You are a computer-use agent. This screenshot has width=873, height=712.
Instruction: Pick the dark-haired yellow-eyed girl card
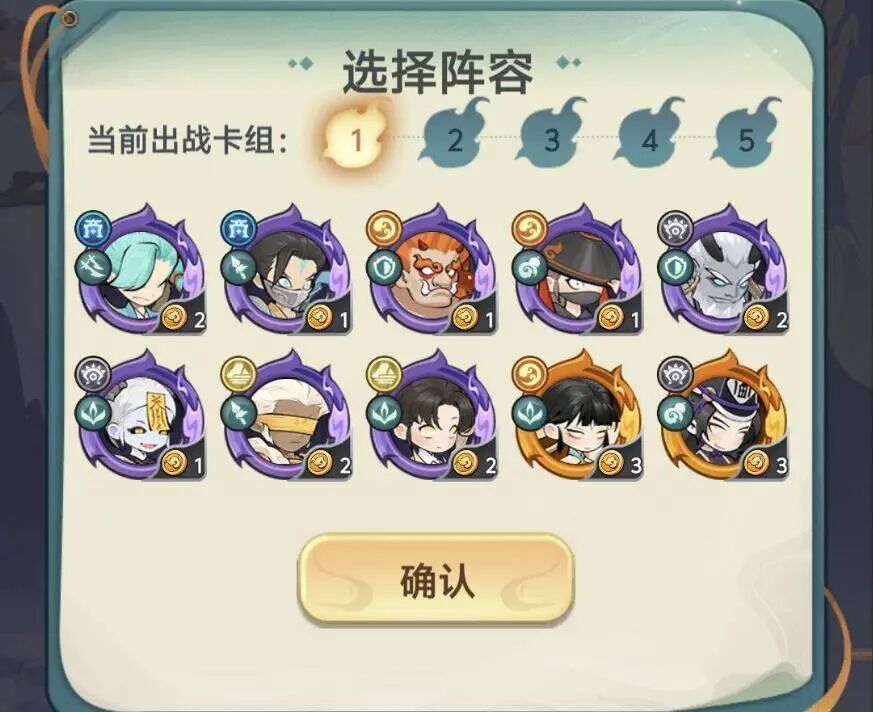click(x=433, y=416)
